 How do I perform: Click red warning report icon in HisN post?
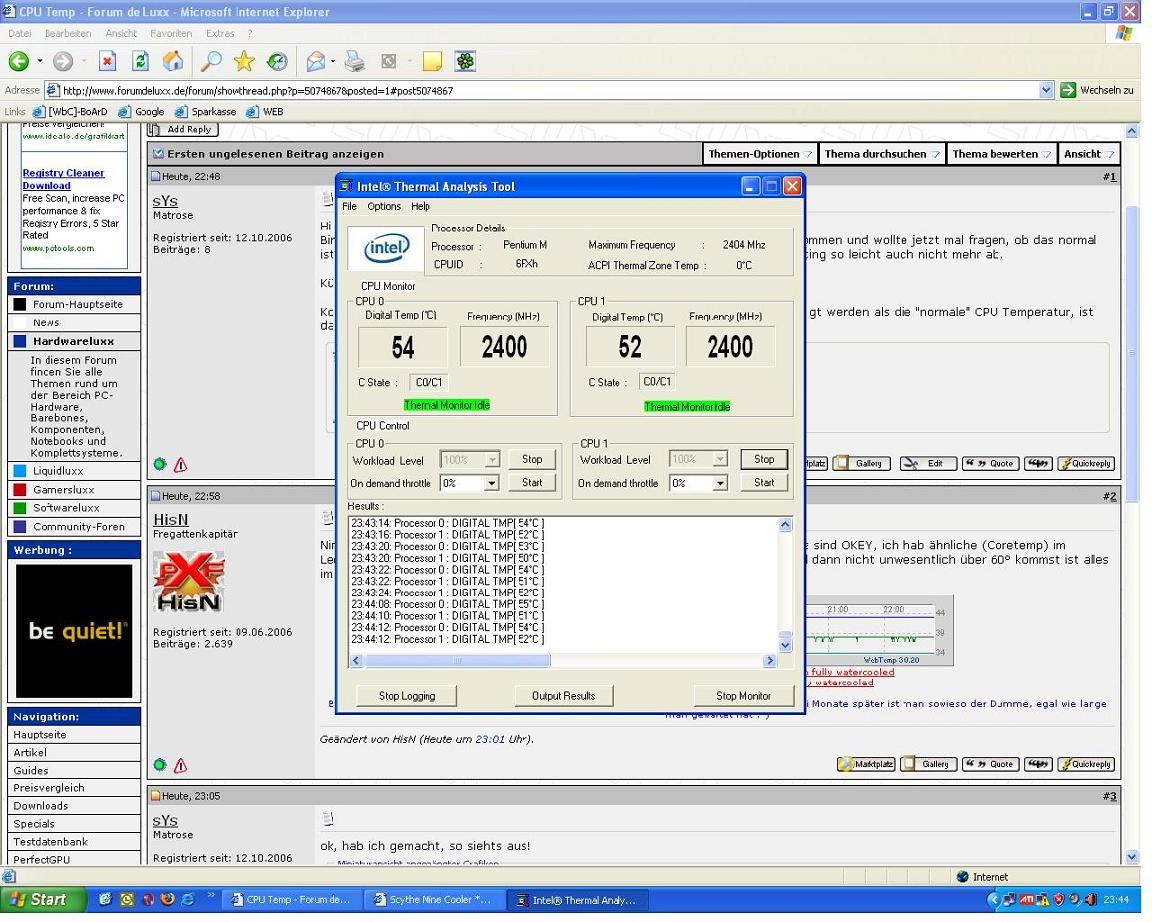(x=180, y=766)
